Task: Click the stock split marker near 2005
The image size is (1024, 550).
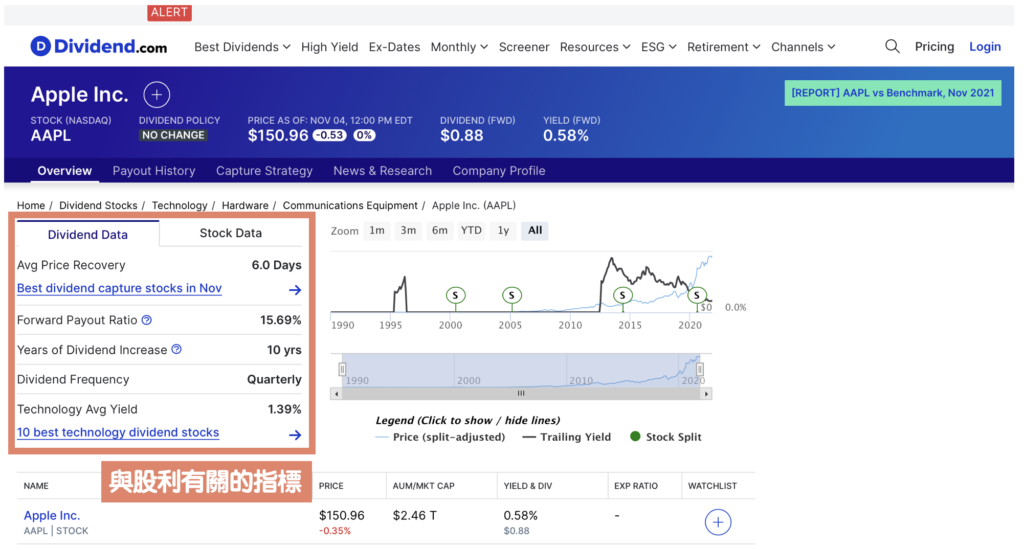Action: [511, 295]
